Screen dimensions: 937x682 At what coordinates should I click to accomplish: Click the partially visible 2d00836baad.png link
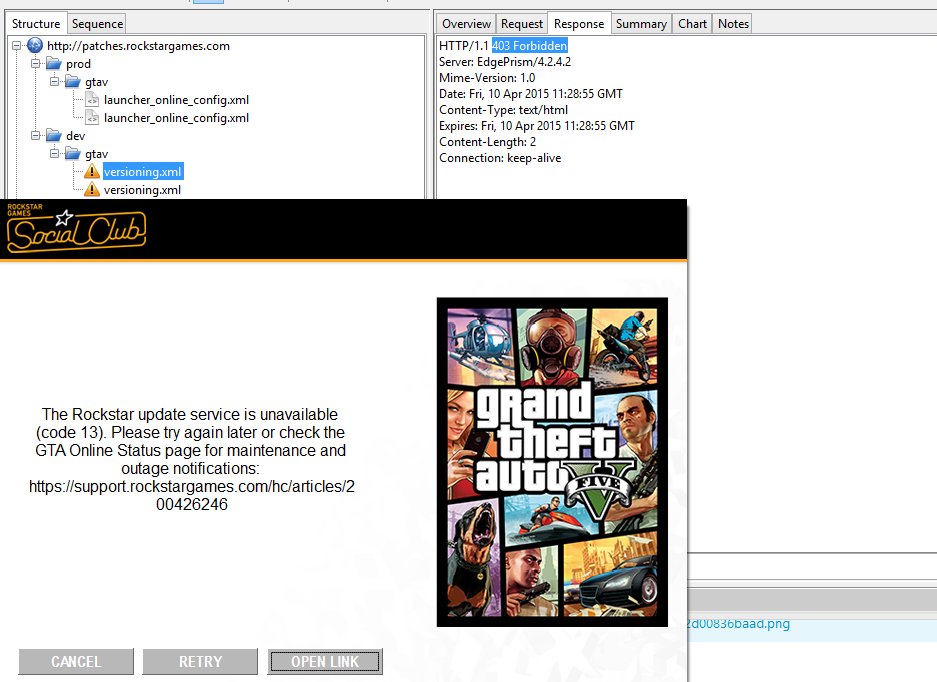[739, 624]
